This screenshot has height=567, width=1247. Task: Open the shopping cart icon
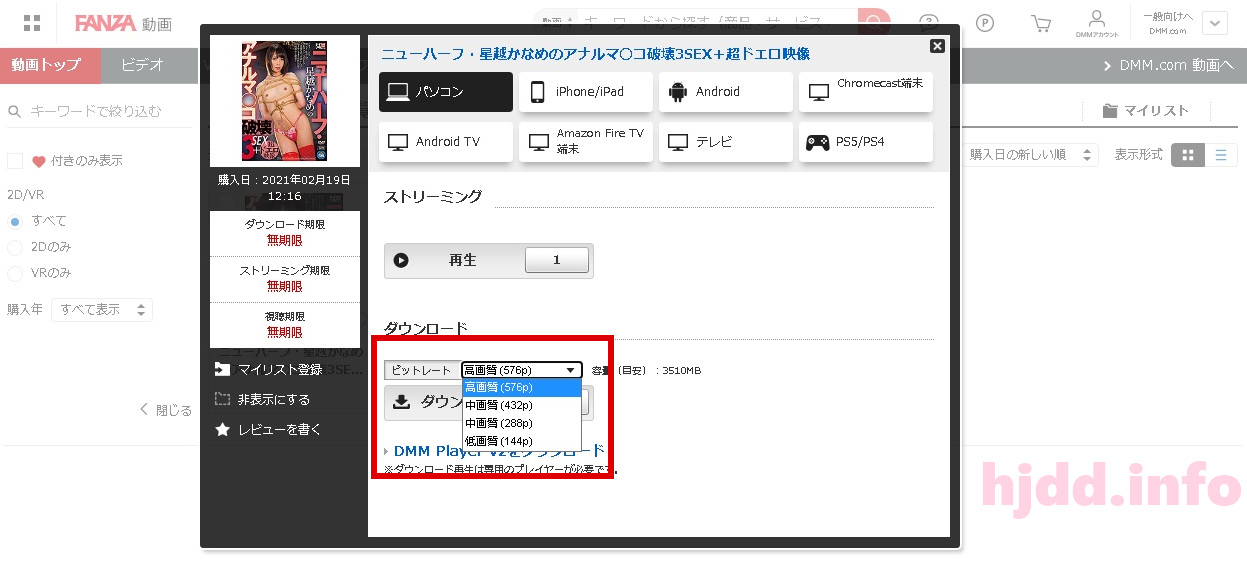coord(1041,23)
